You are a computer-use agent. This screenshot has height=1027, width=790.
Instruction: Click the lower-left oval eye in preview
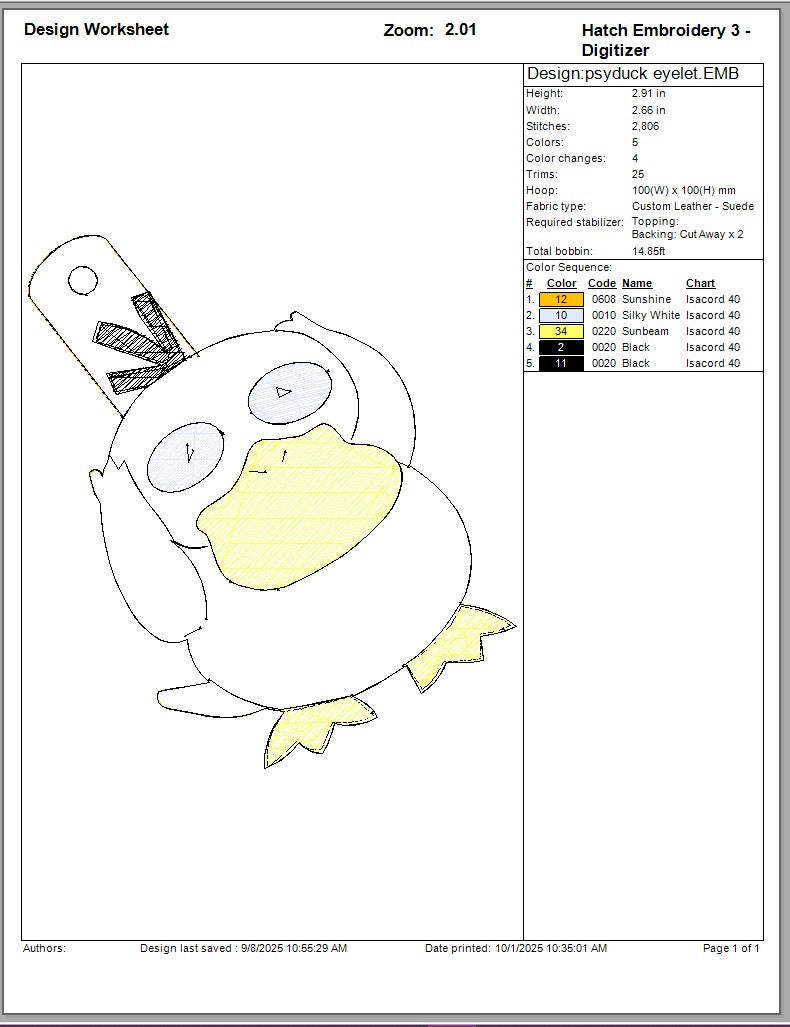point(185,457)
